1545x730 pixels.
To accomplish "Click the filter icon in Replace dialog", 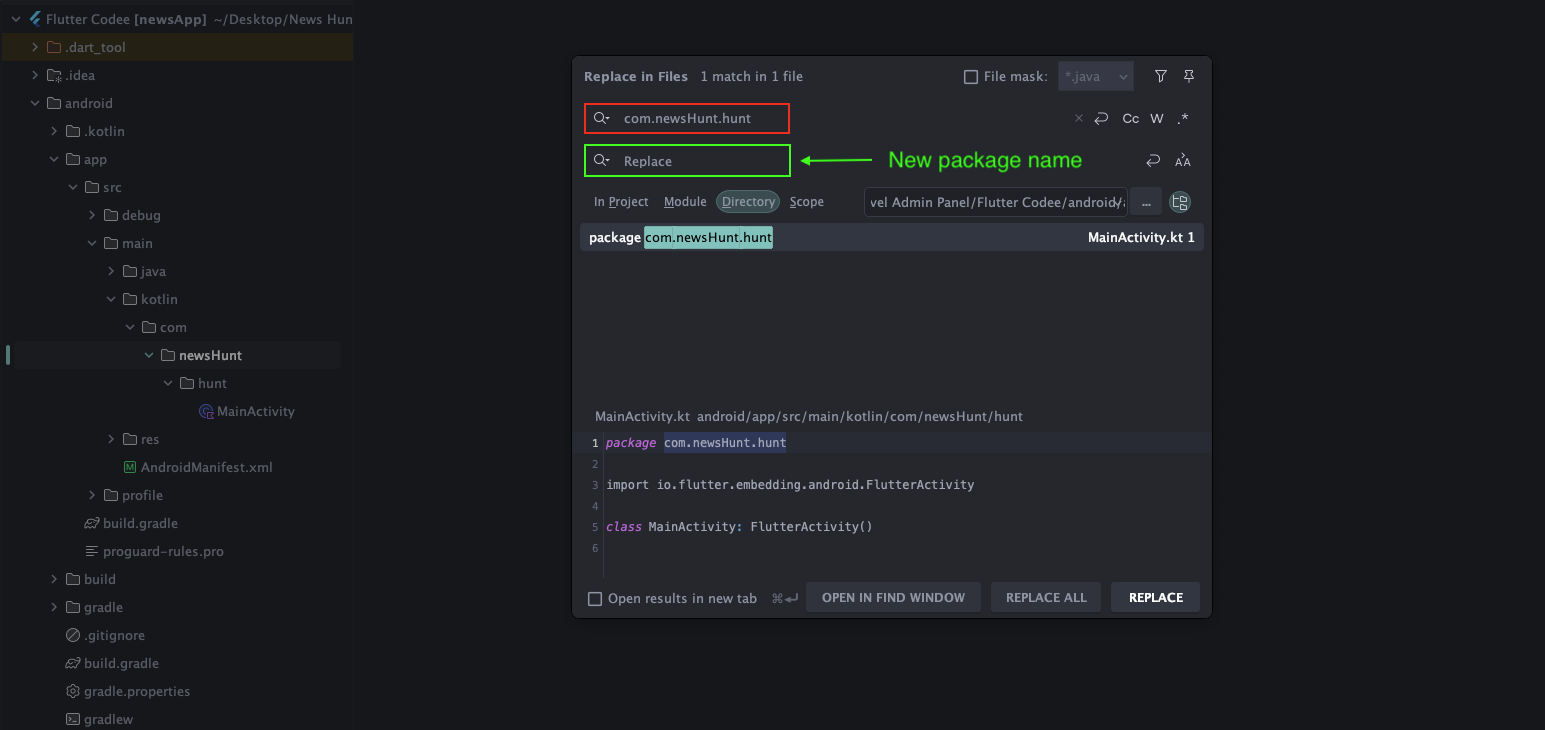I will click(x=1161, y=77).
